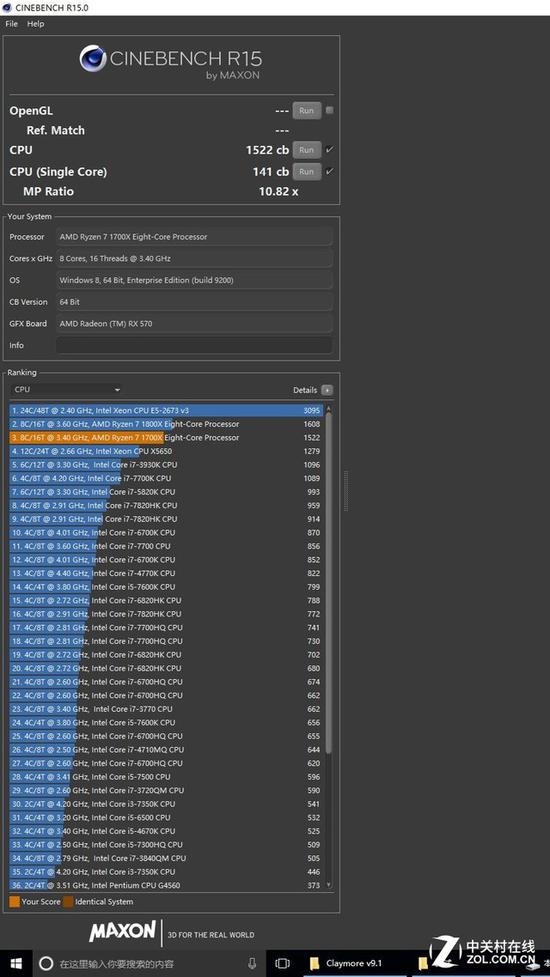Image resolution: width=550 pixels, height=977 pixels.
Task: Select the Core i7-3770 ranking row
Action: point(166,709)
